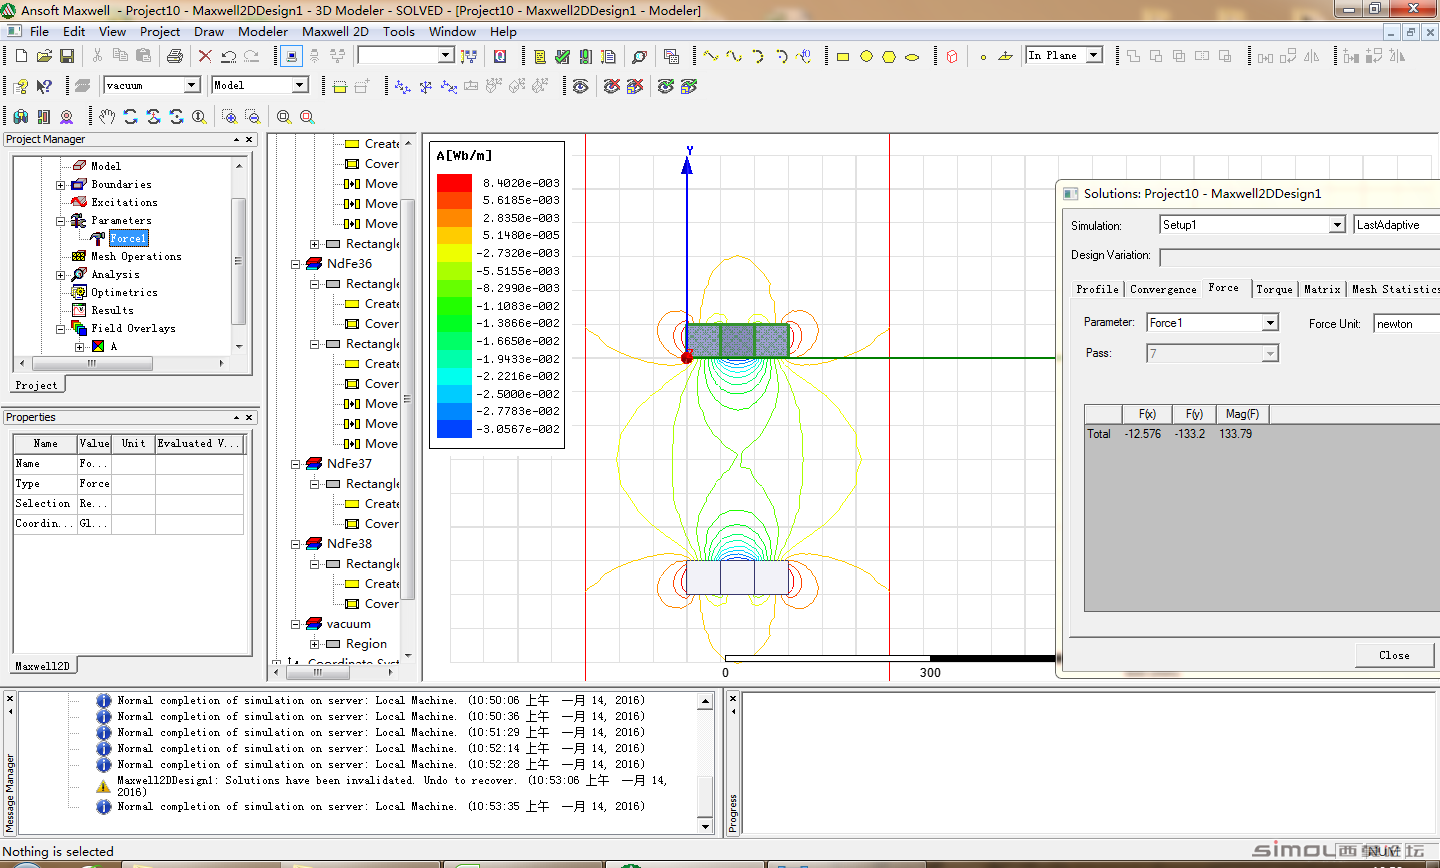Activate the Pan hand tool

click(107, 117)
